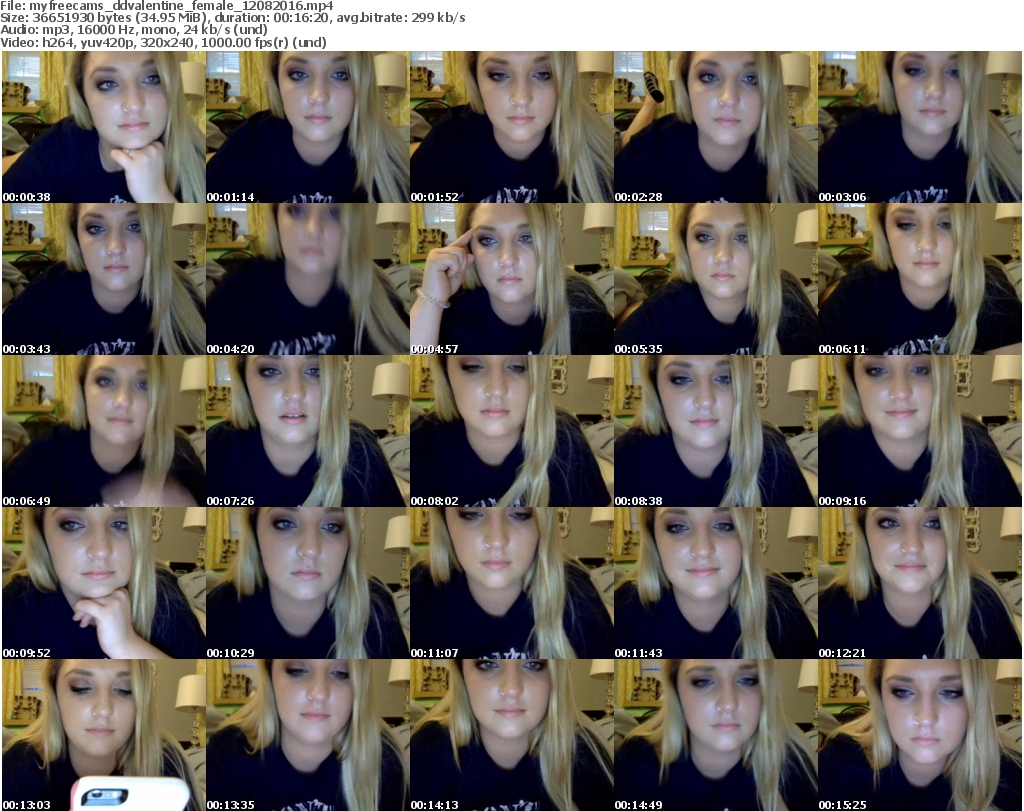
Task: Select the thumbnail timestamped 00:15:25
Action: click(x=920, y=735)
